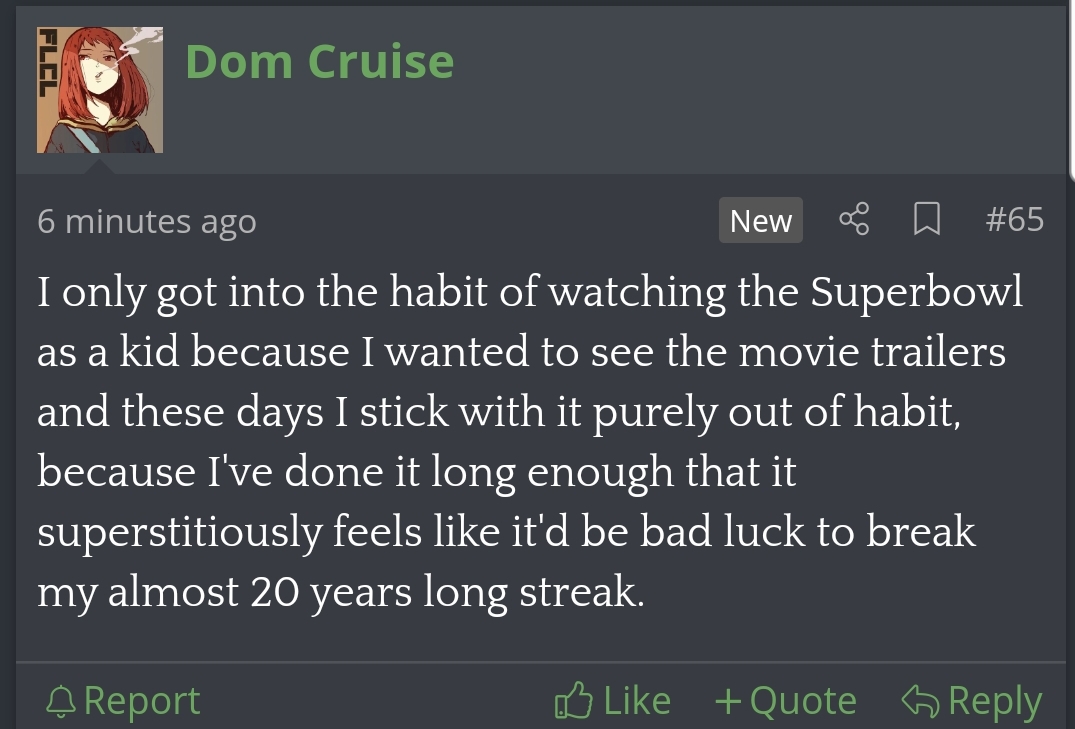The height and width of the screenshot is (729, 1075).
Task: Click the bell icon beside Report
Action: point(62,701)
